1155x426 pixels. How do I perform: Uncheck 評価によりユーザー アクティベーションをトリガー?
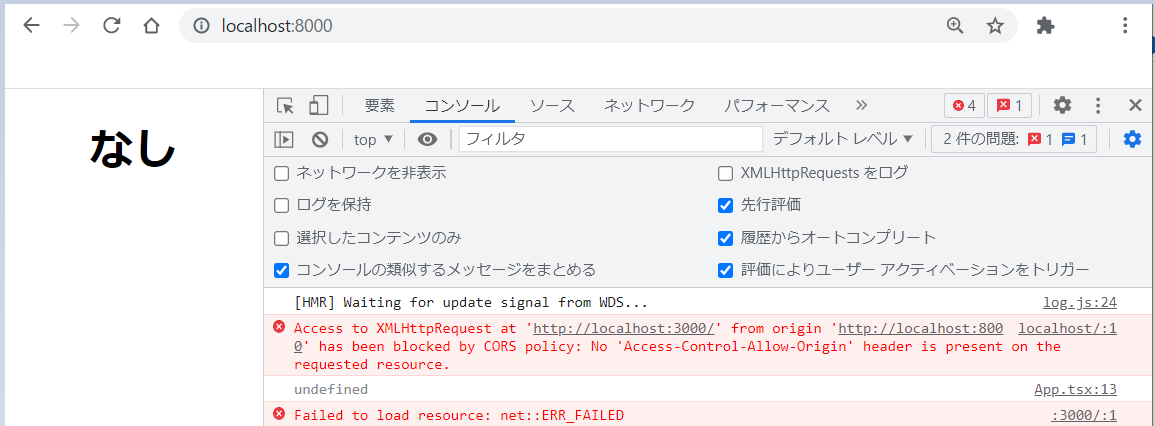(x=726, y=270)
